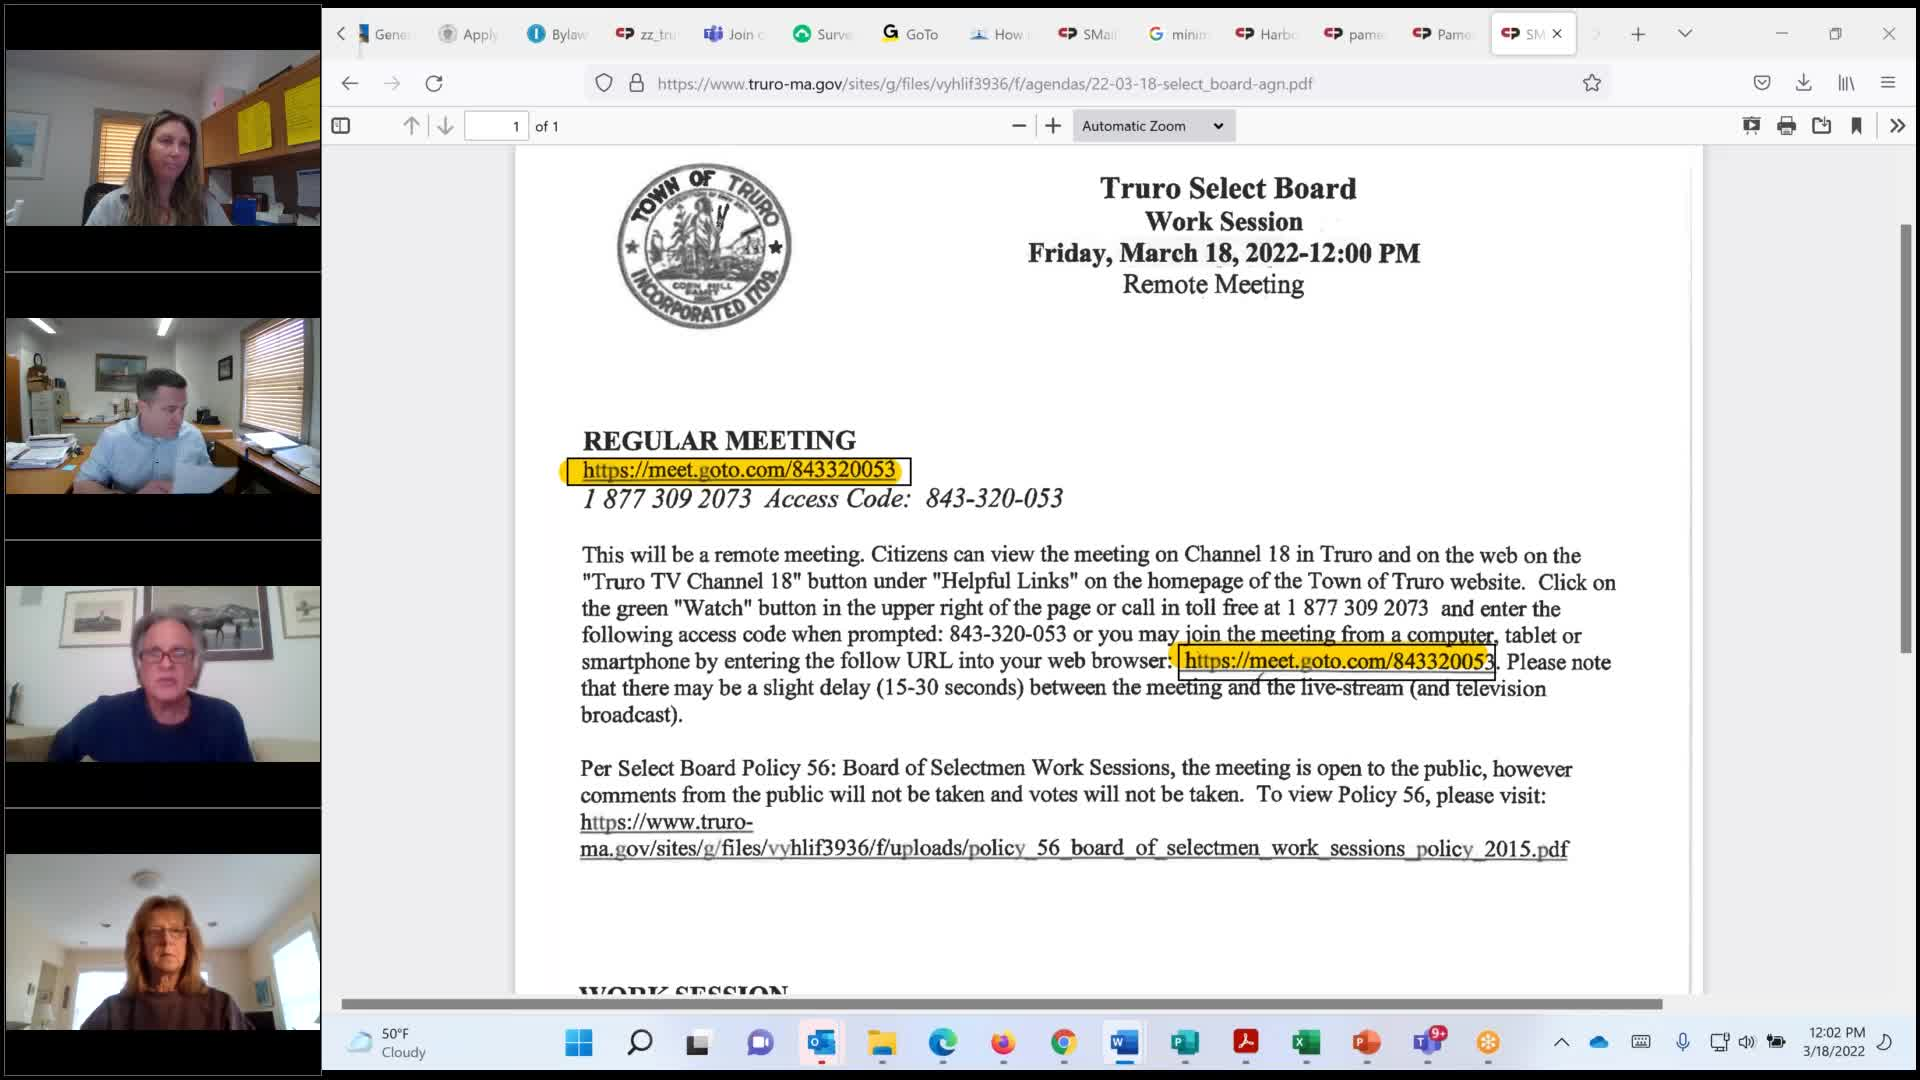The height and width of the screenshot is (1080, 1920).
Task: Open the volume control in the system tray
Action: click(1747, 1042)
